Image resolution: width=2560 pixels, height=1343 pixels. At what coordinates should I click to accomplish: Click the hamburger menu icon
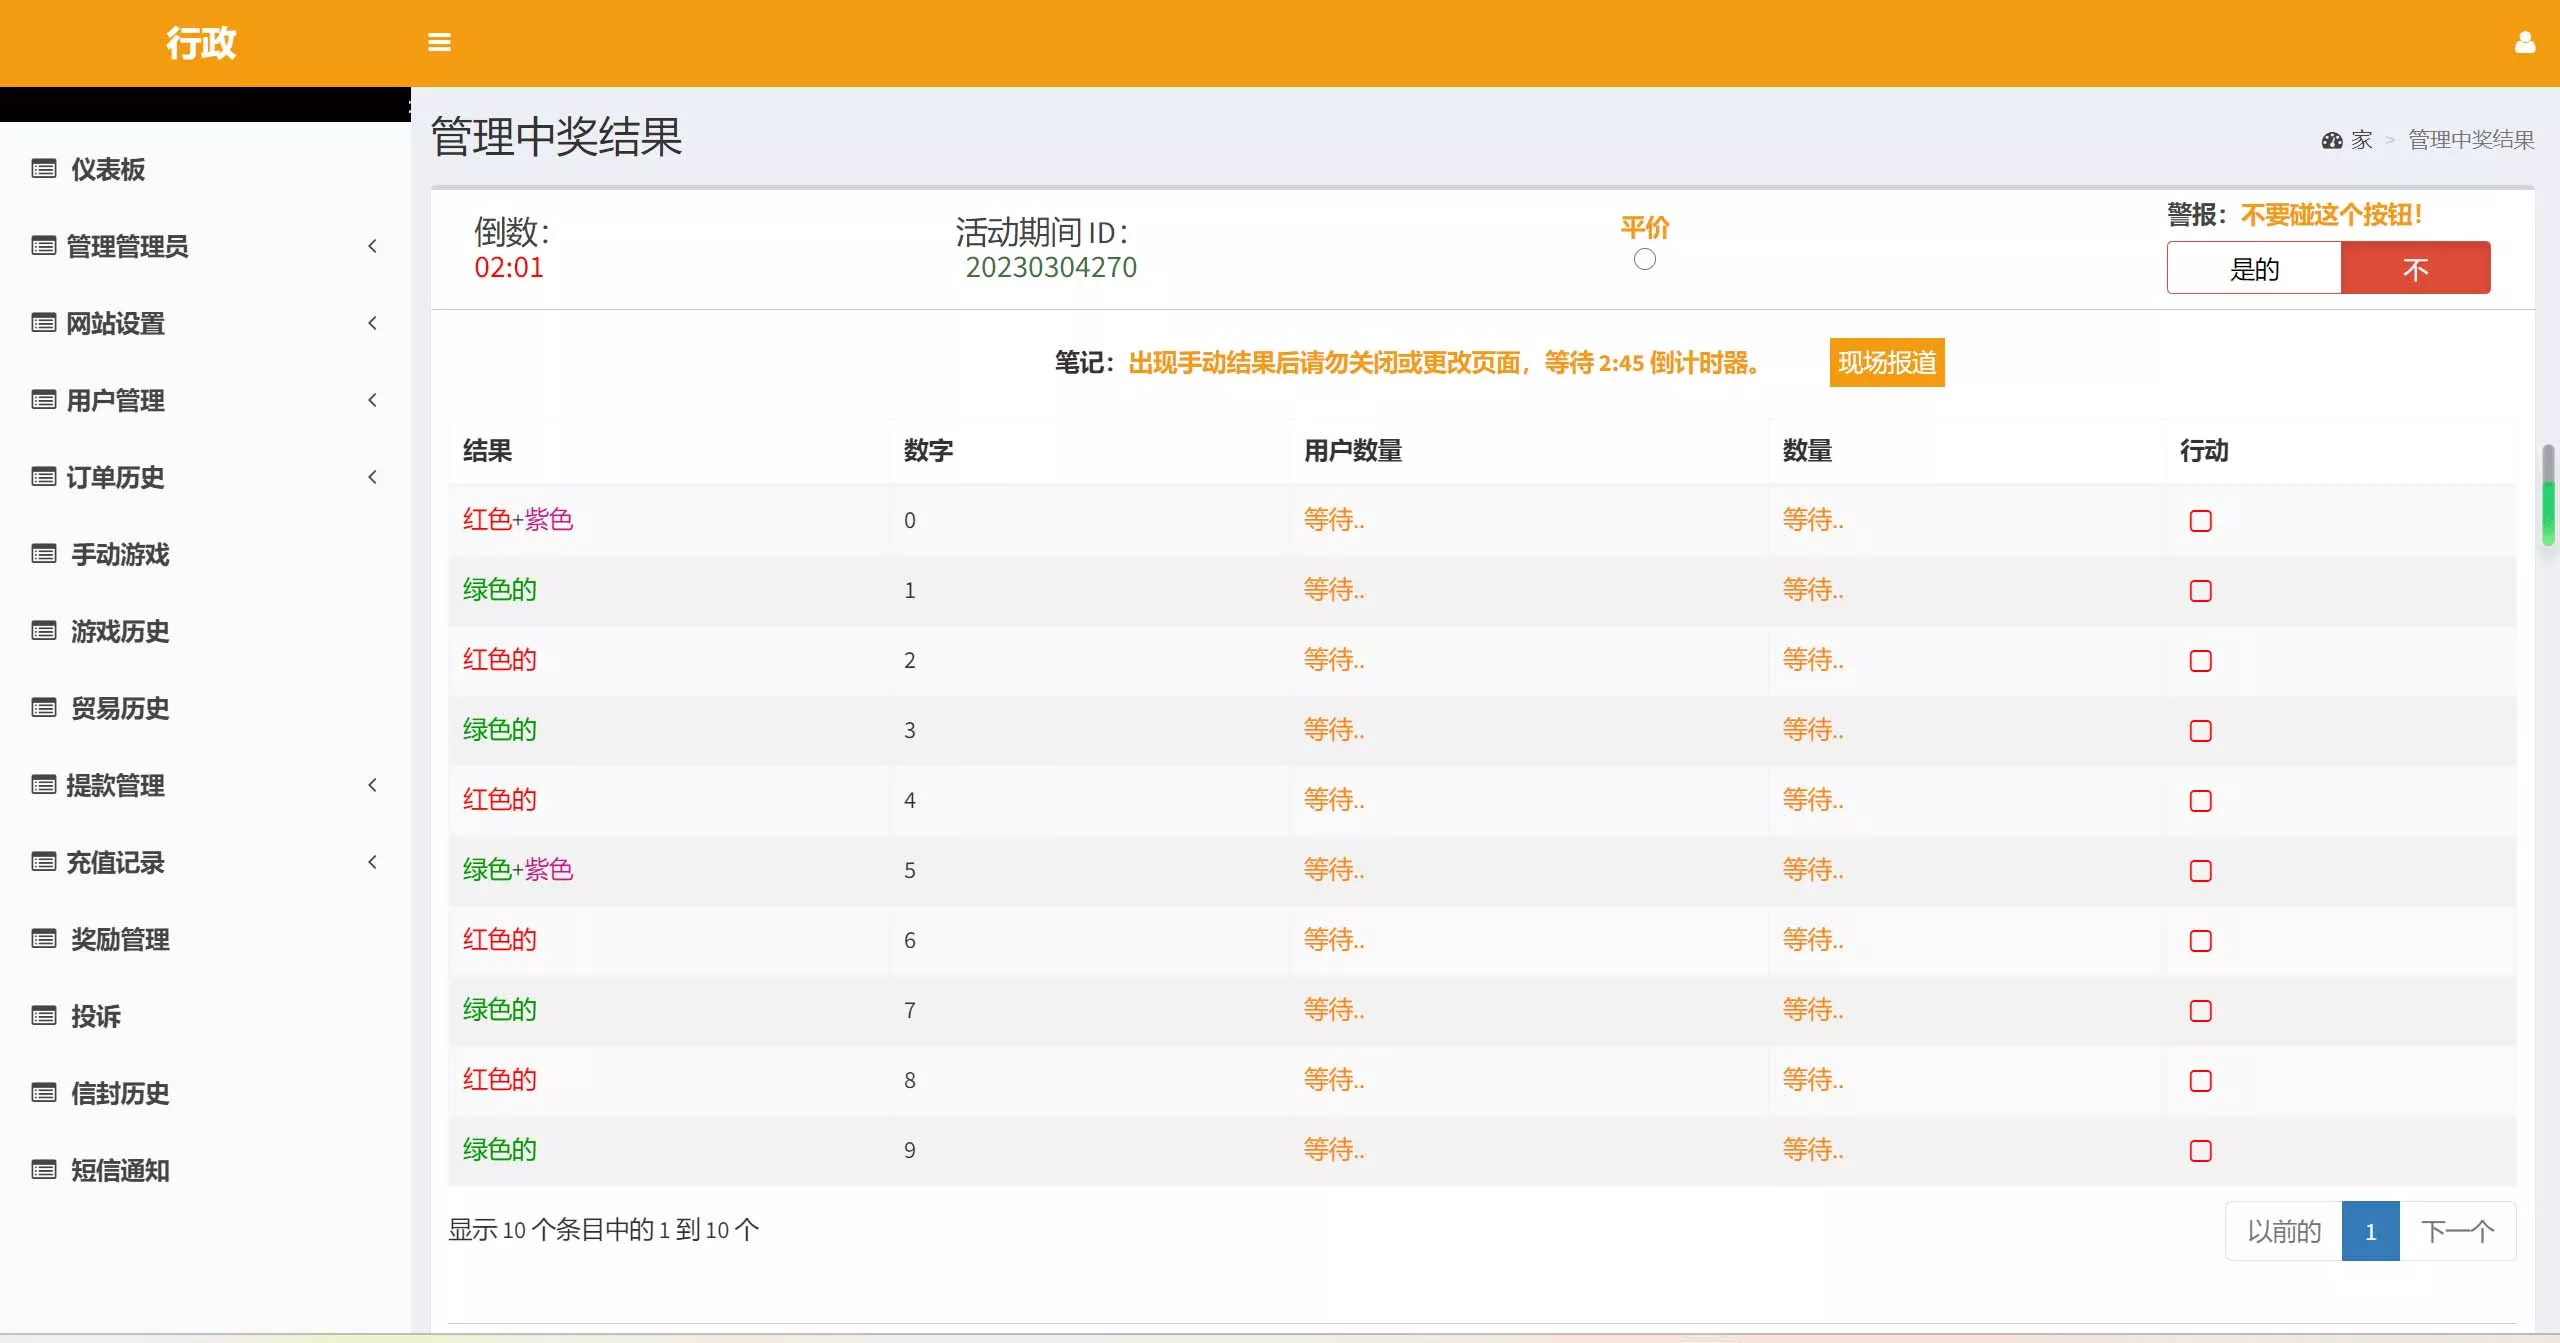tap(439, 42)
